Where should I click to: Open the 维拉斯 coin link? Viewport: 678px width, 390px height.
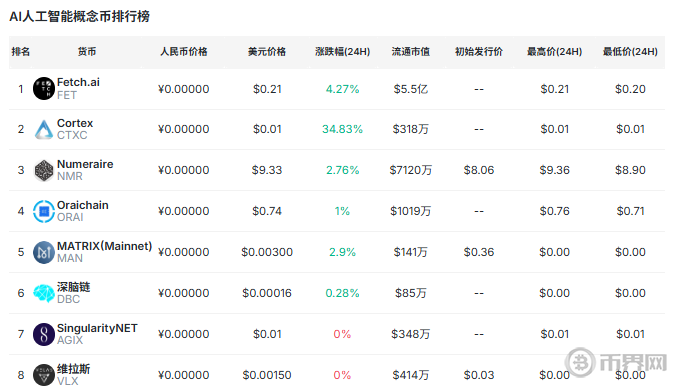pos(74,369)
